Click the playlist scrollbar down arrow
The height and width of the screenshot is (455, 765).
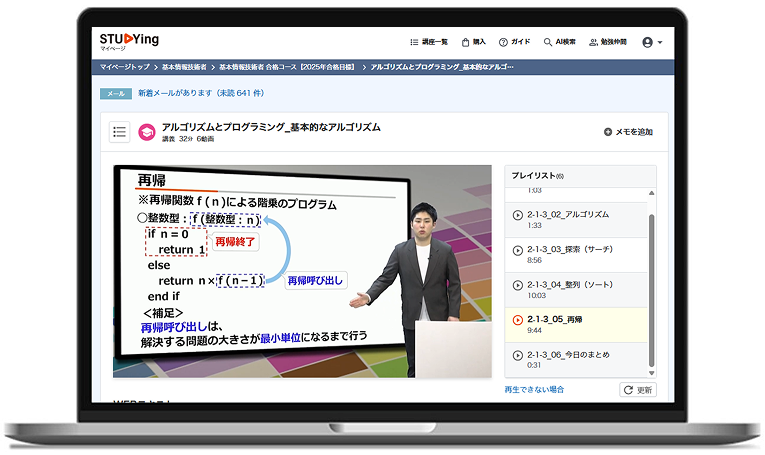651,373
